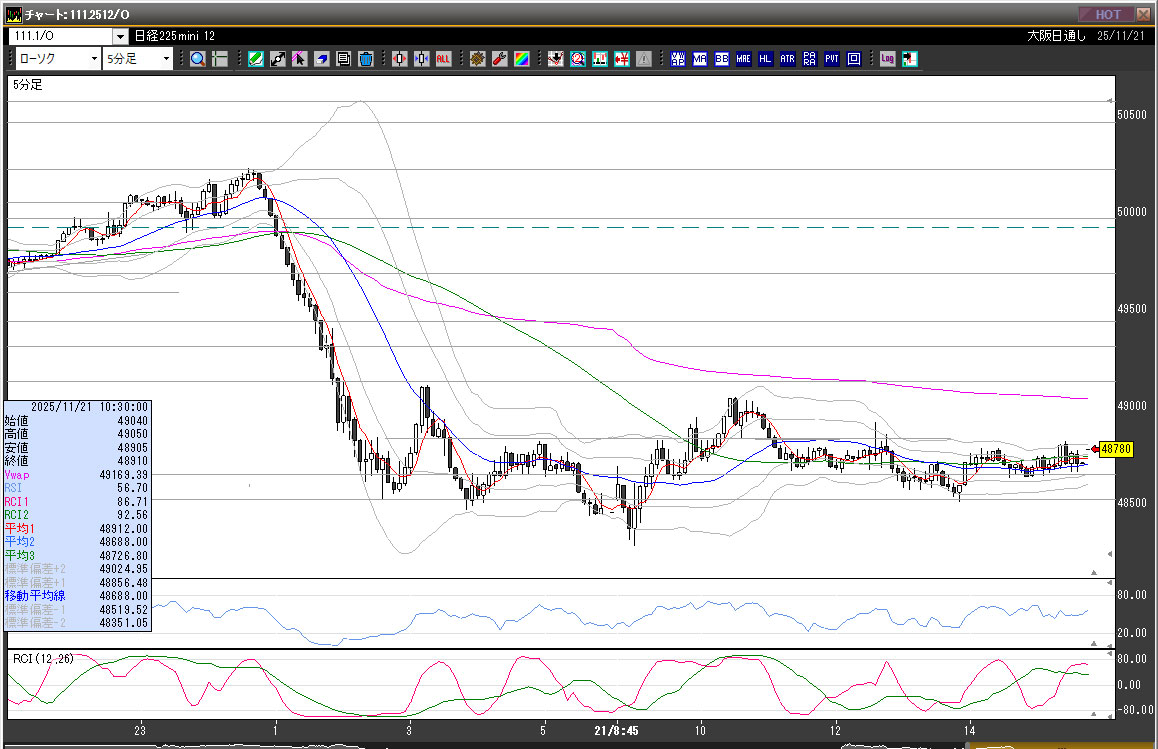
Task: Open the red wrench settings icon
Action: click(500, 59)
